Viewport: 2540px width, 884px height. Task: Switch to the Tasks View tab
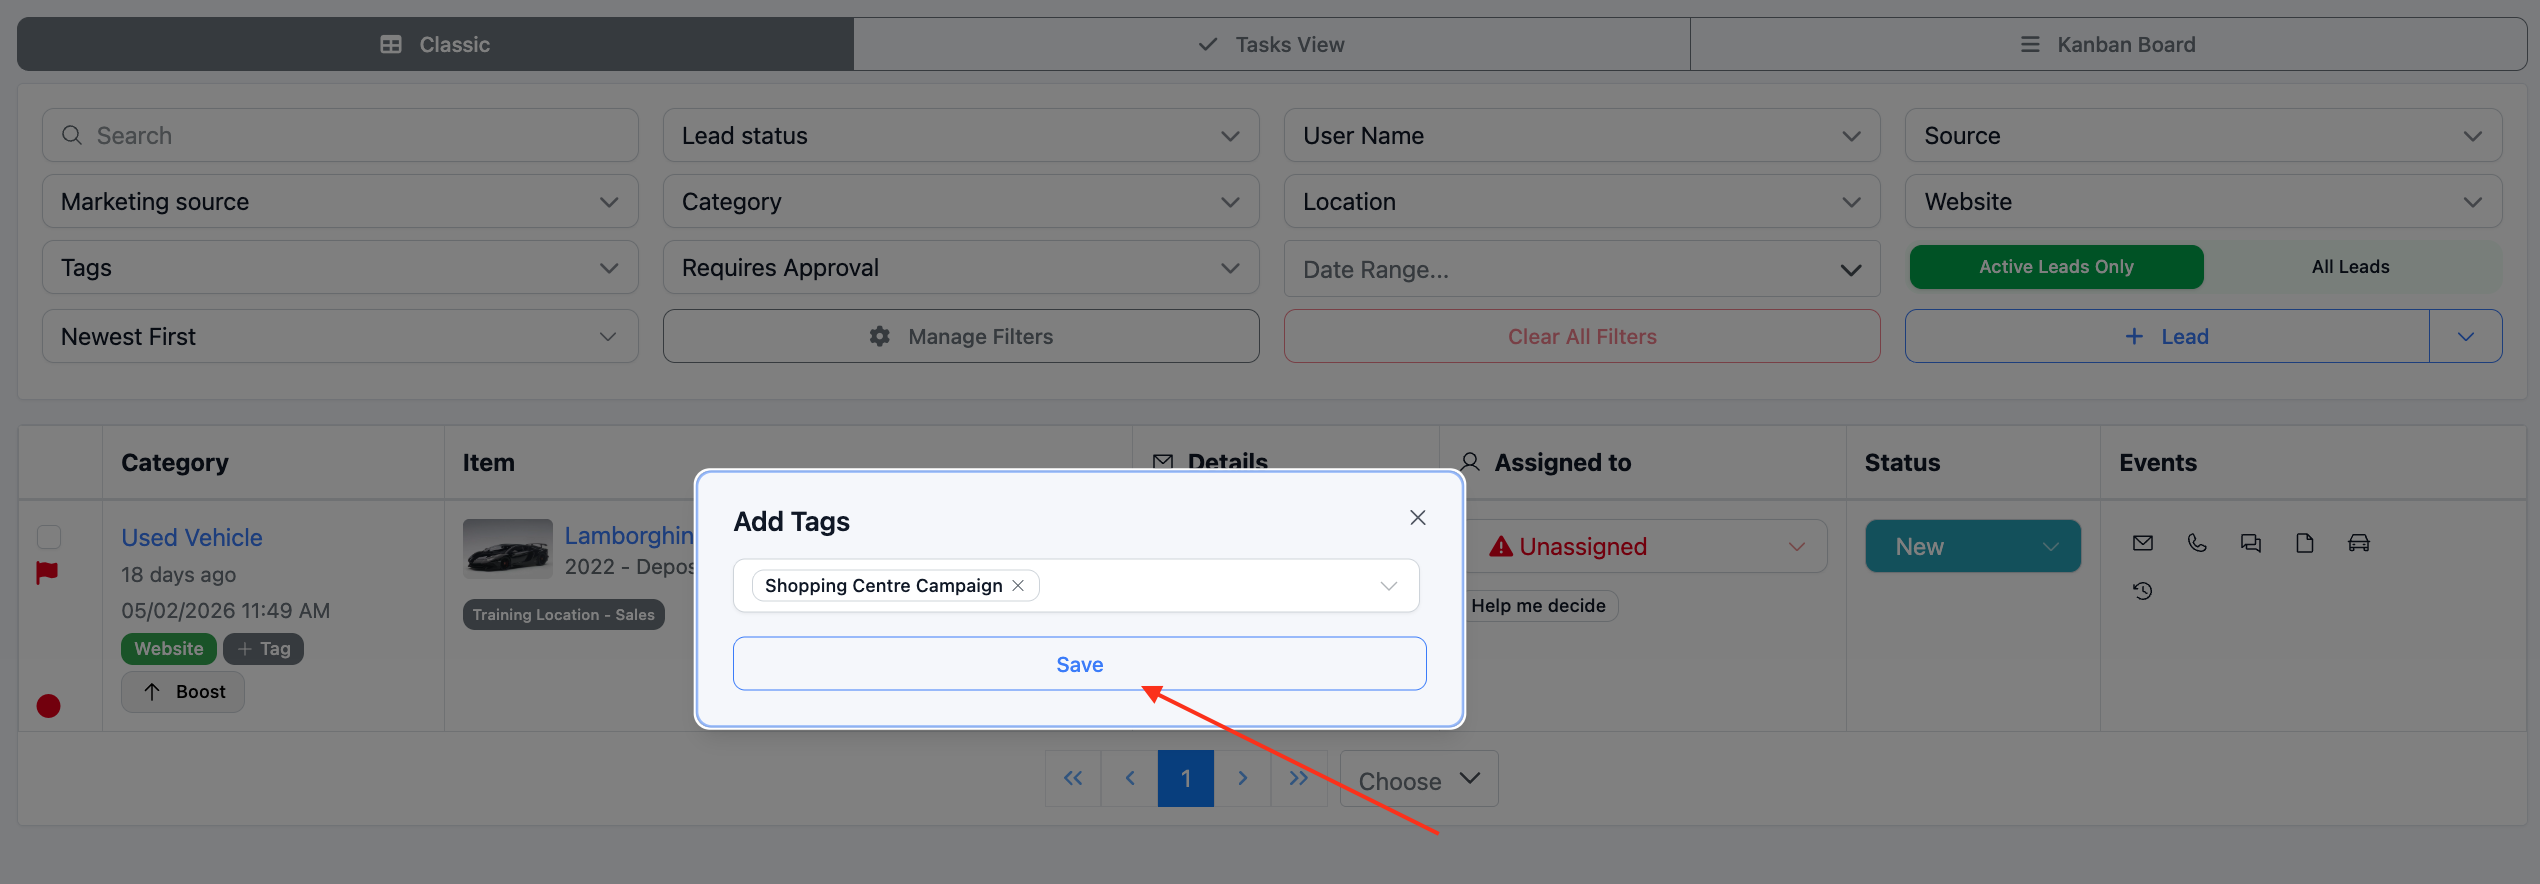tap(1271, 45)
